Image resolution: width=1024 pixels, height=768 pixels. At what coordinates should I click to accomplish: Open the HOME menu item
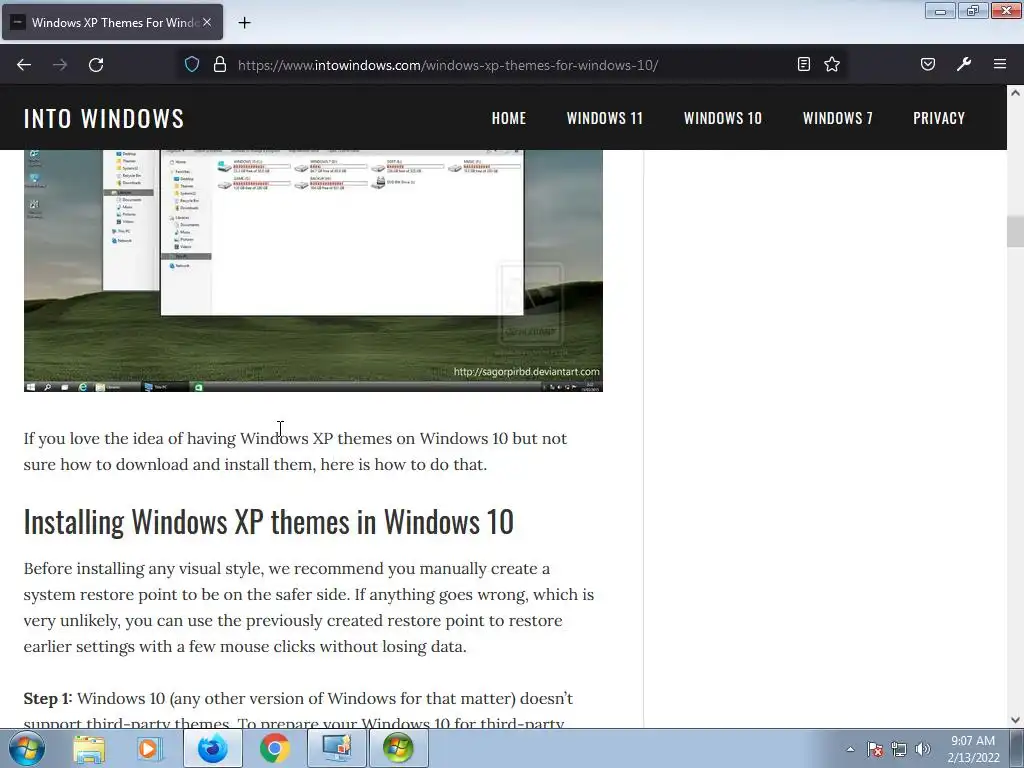coord(509,118)
